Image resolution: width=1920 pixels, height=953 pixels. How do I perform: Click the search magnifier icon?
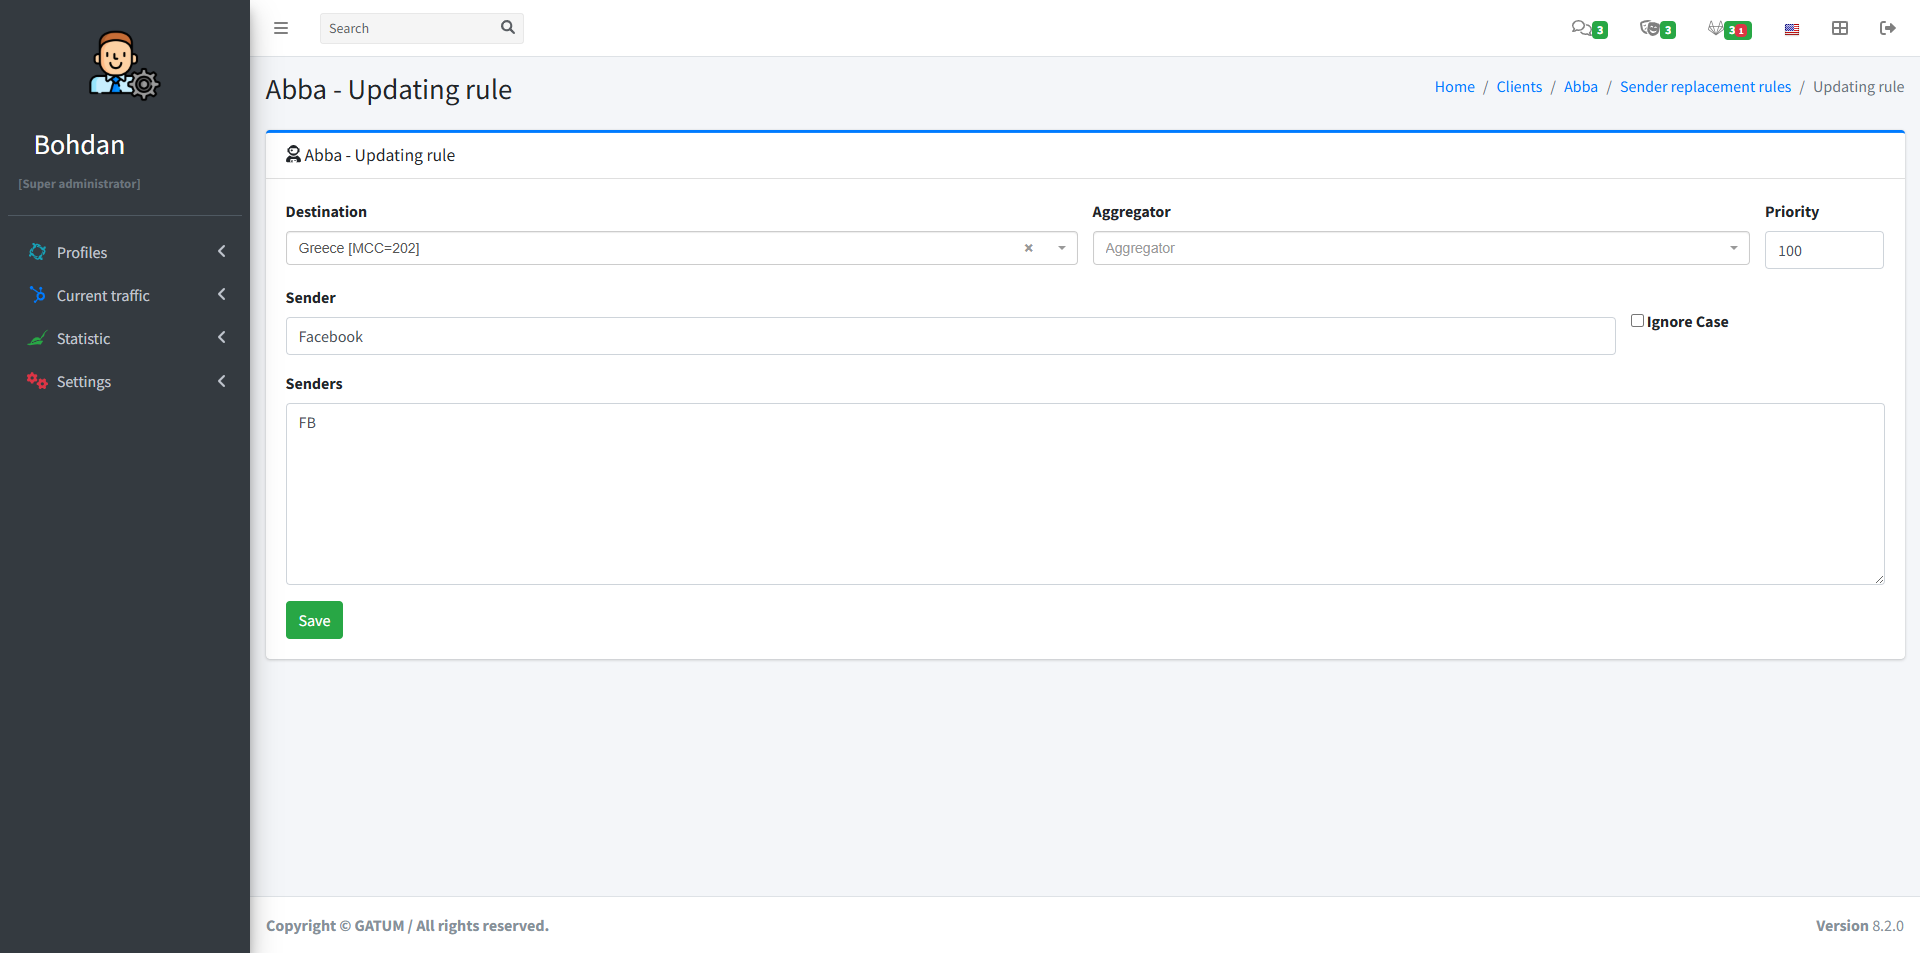tap(508, 28)
